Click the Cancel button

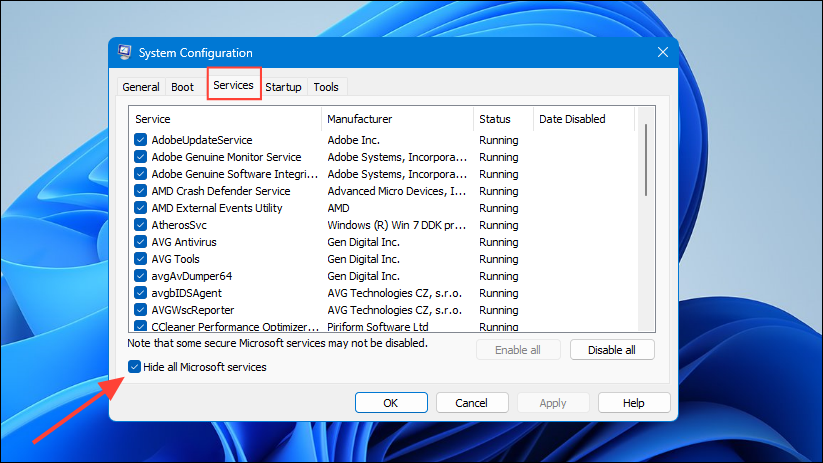(x=472, y=403)
